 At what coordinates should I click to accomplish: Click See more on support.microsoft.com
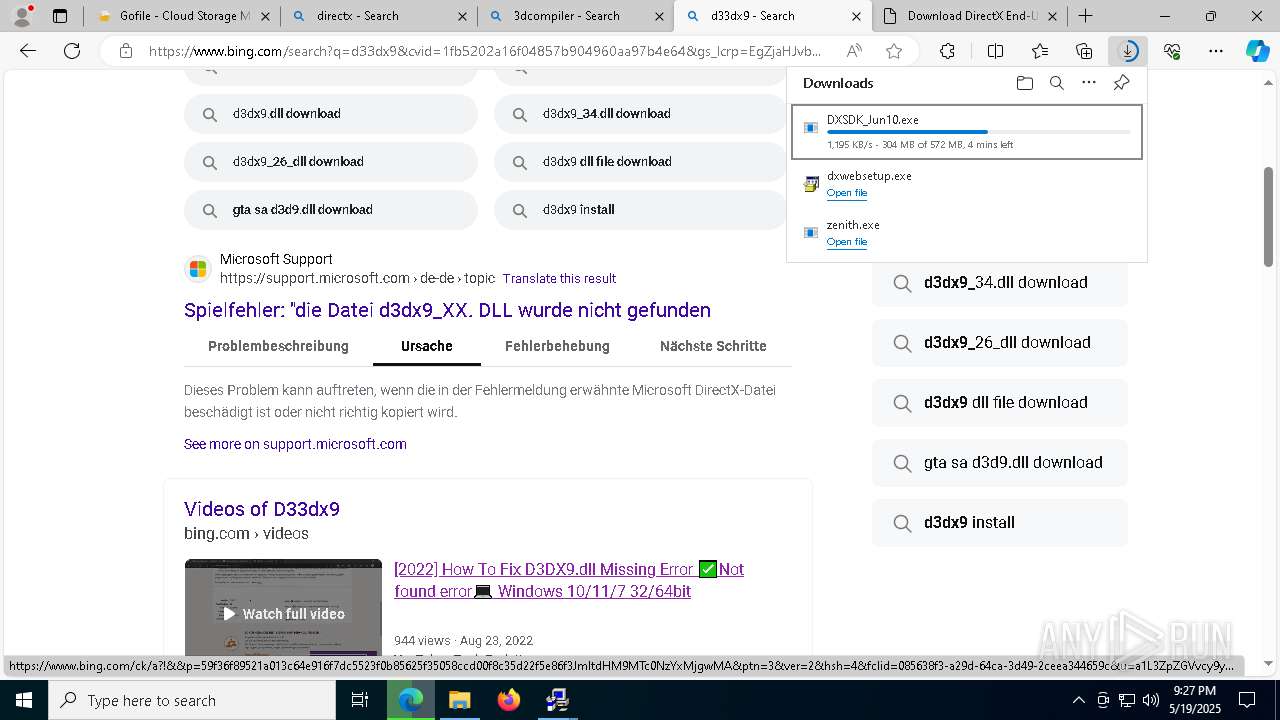click(x=295, y=444)
